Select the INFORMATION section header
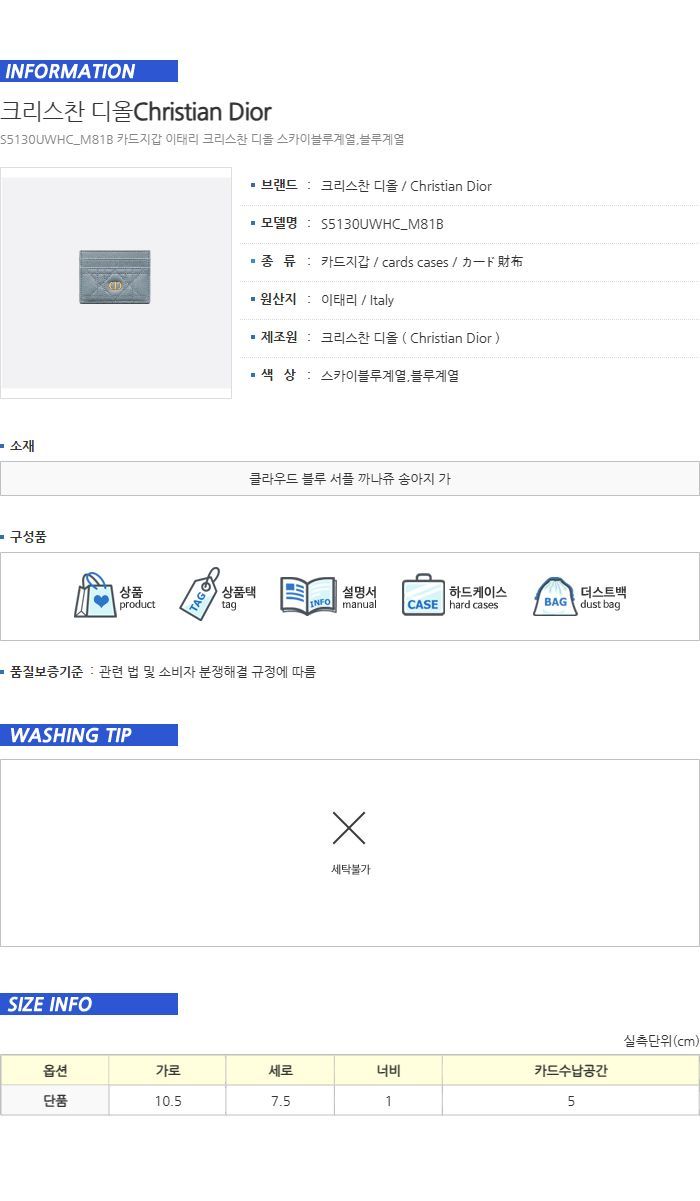 [89, 71]
